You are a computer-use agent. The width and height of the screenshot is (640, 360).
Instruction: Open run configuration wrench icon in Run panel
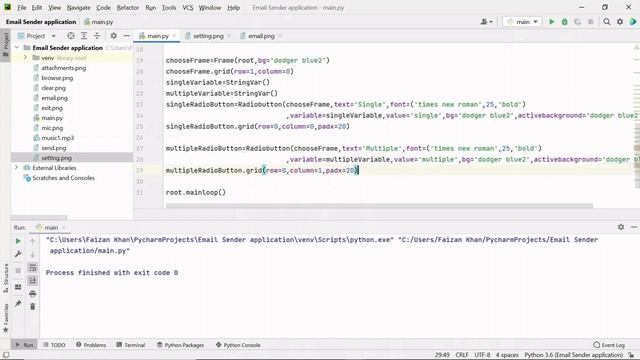pyautogui.click(x=18, y=254)
